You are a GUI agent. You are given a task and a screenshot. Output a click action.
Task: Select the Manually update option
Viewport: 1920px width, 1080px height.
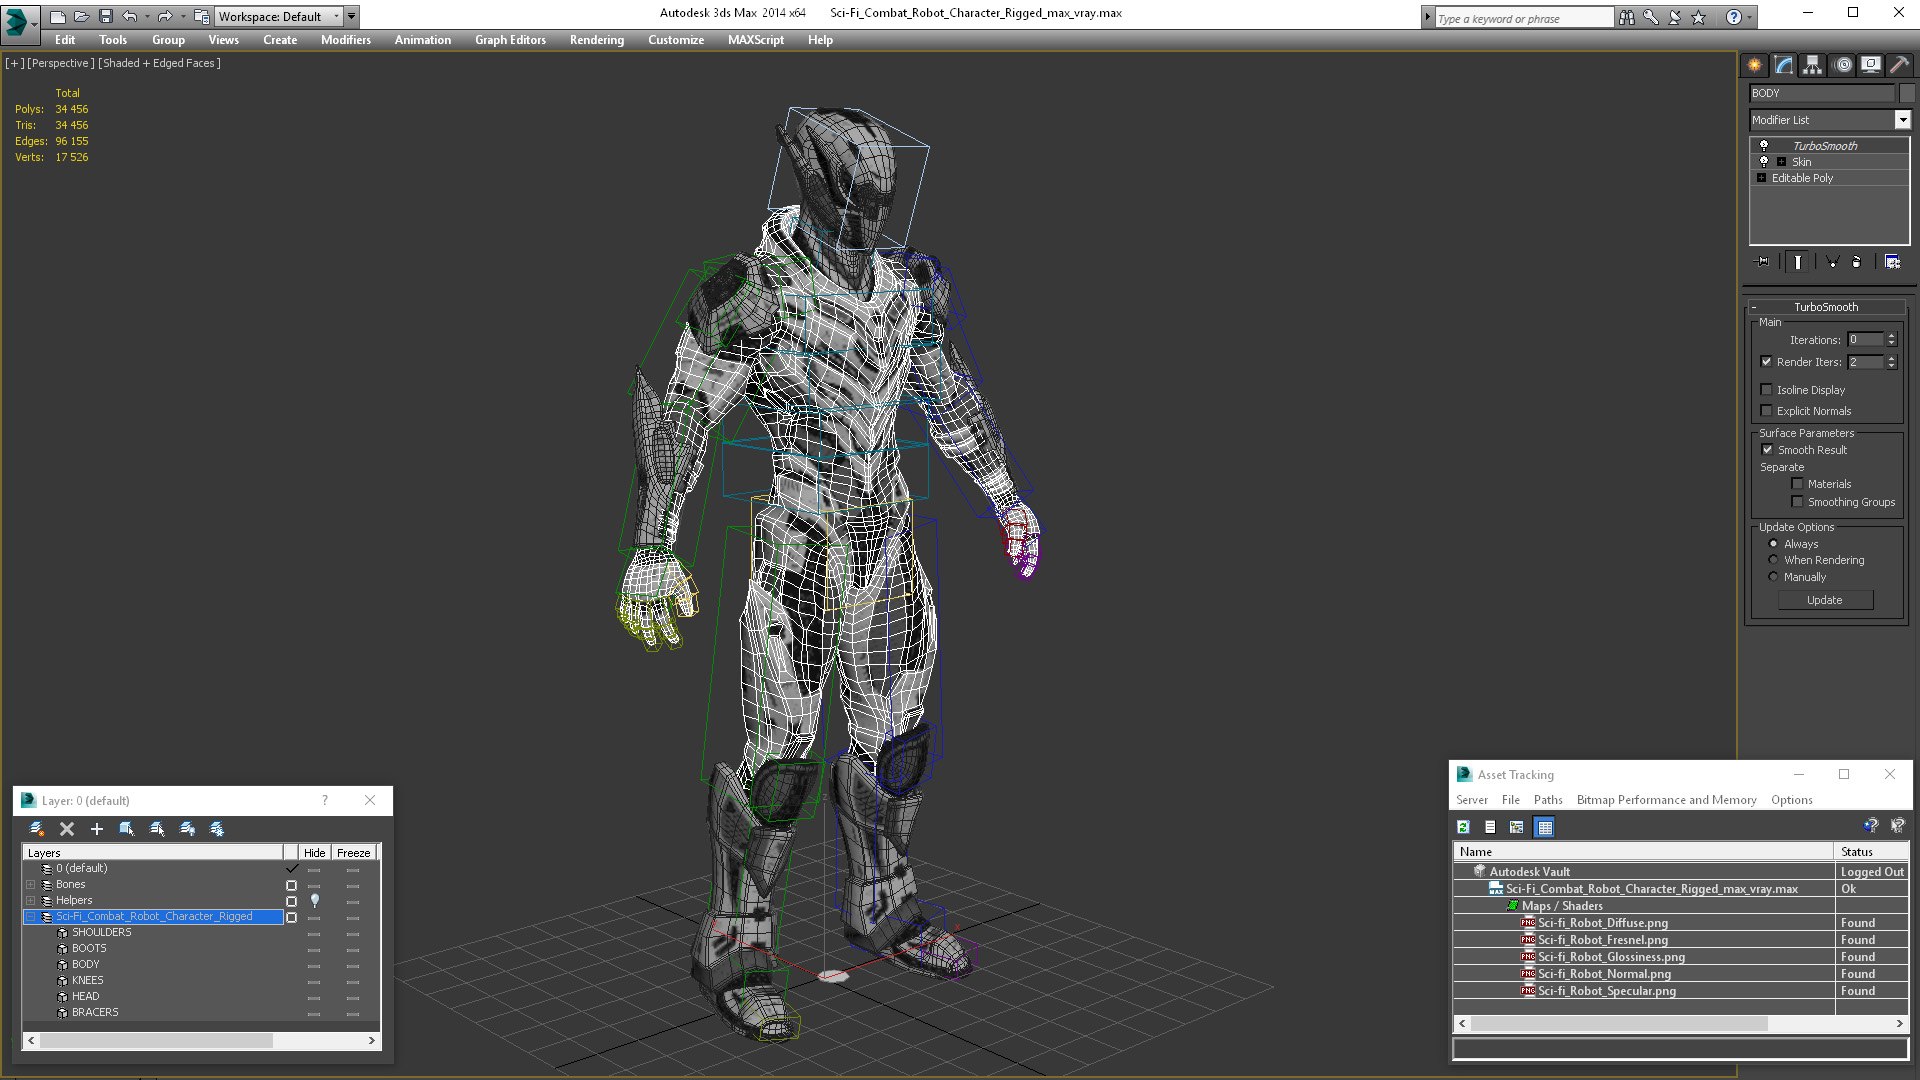1773,577
